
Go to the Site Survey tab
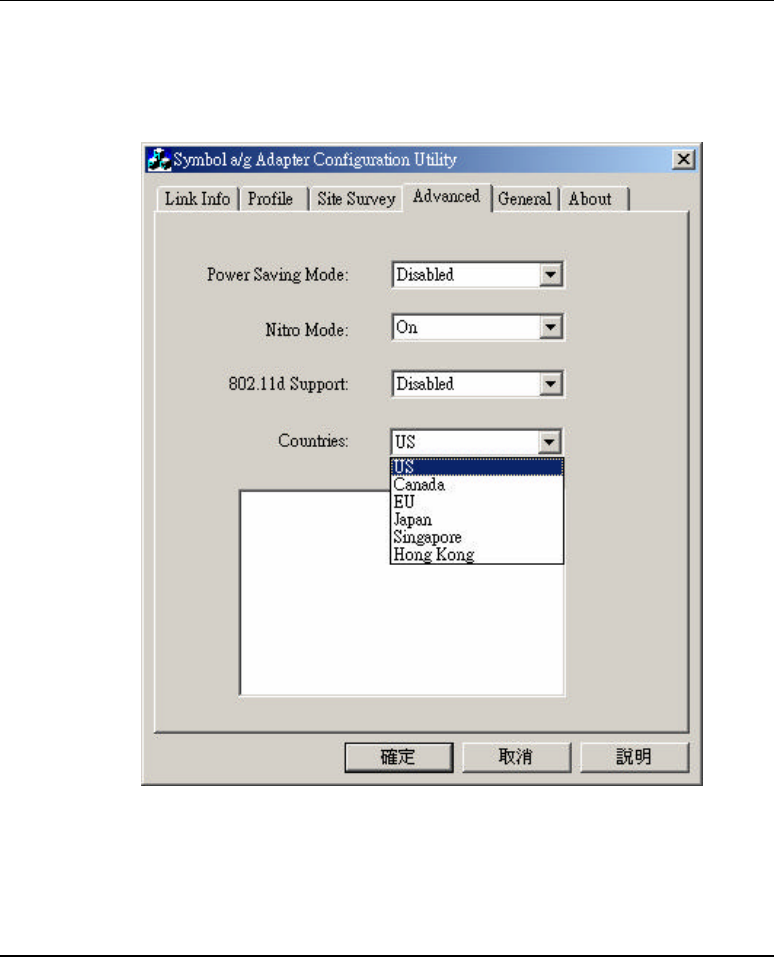click(356, 199)
